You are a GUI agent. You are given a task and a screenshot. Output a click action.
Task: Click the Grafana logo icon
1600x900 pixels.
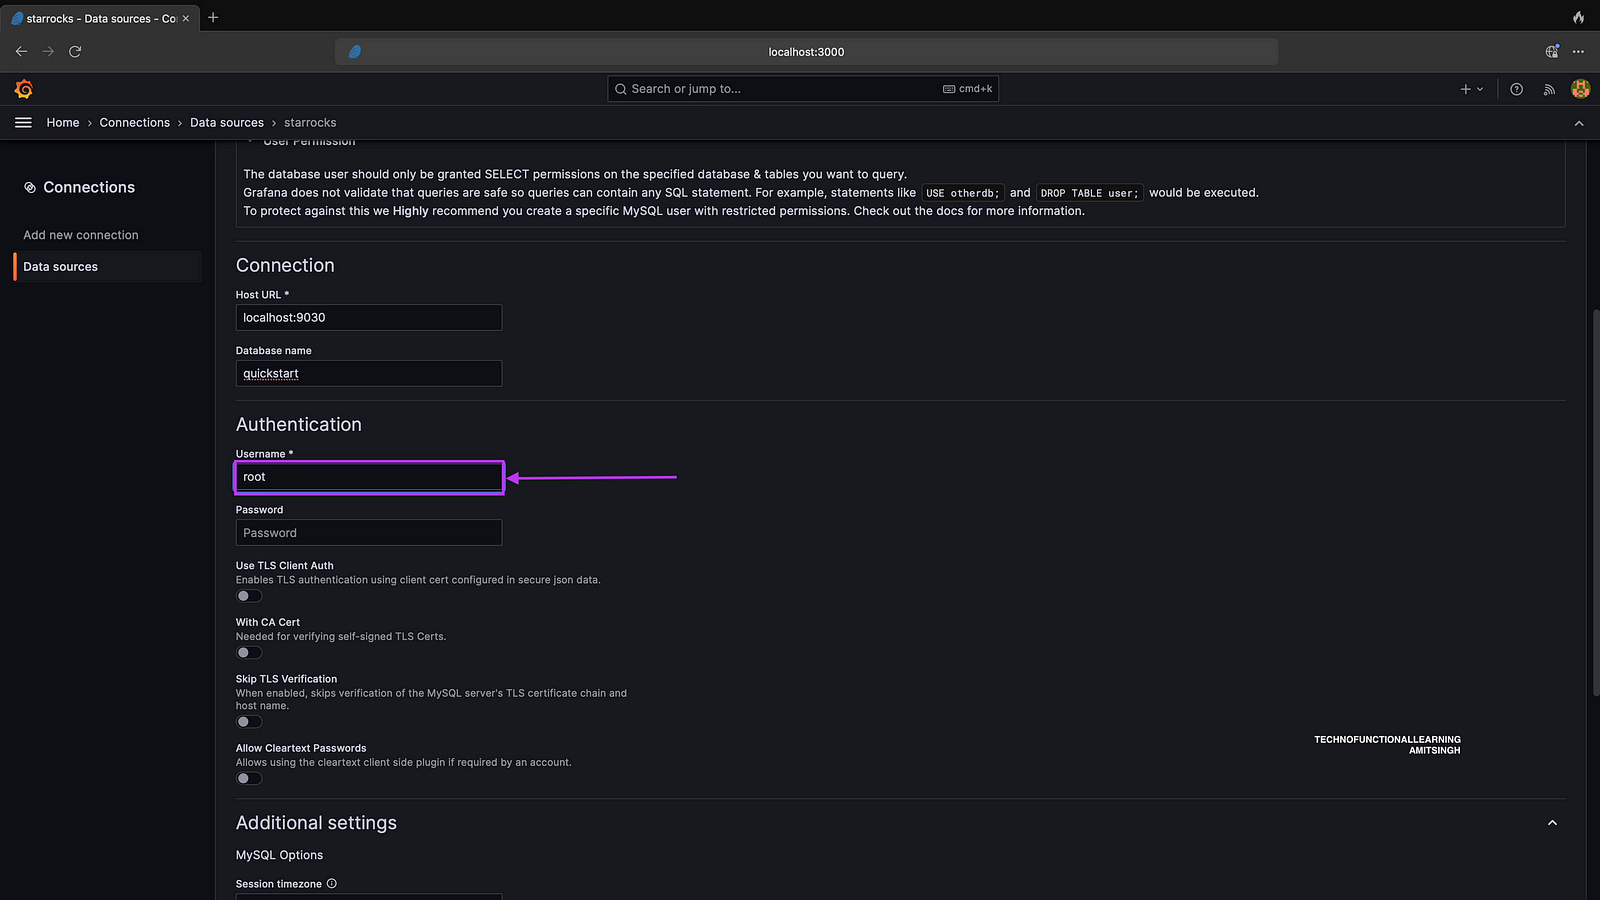click(x=24, y=89)
